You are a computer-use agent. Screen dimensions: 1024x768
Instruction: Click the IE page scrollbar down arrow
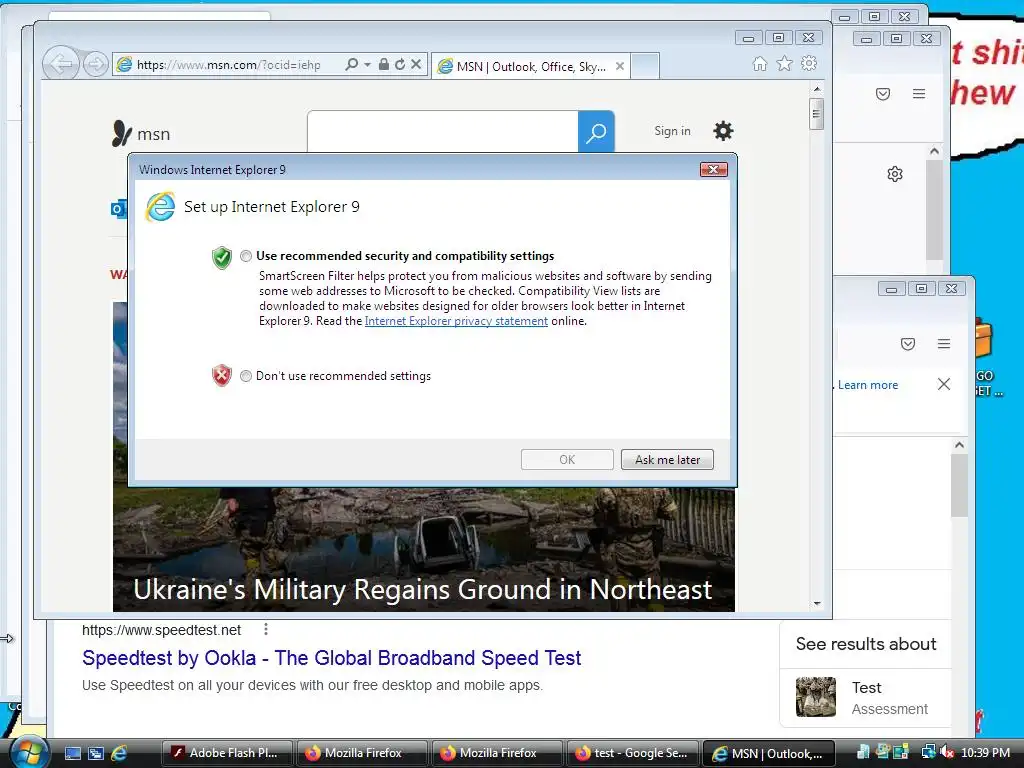817,604
